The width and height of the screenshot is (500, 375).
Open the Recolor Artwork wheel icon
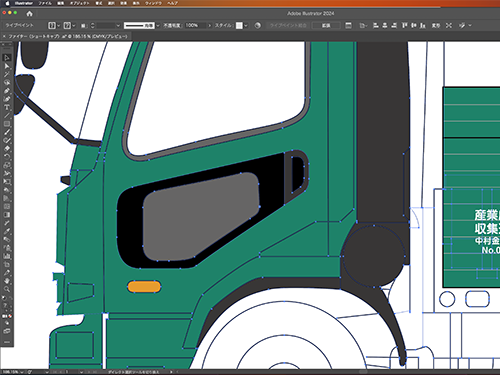pyautogui.click(x=258, y=25)
